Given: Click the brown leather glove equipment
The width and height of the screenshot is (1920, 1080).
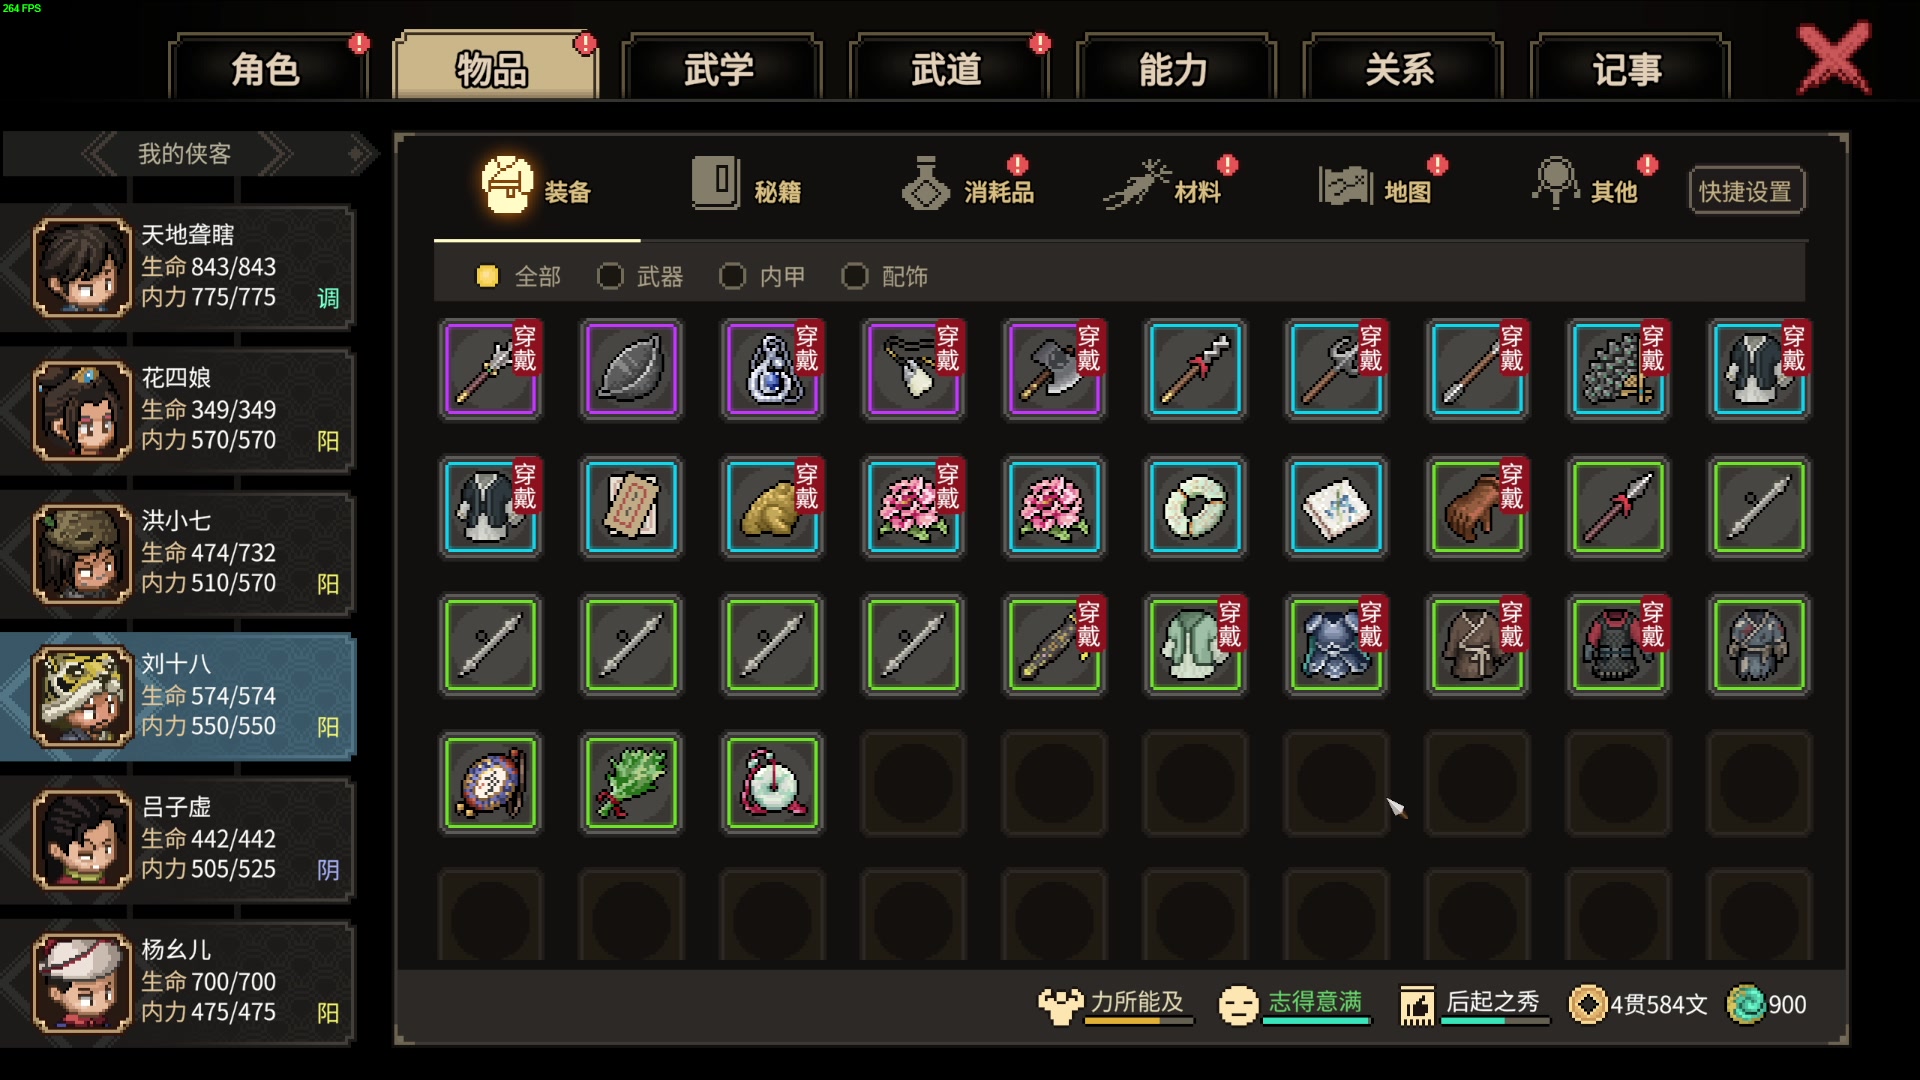Looking at the screenshot, I should pos(1477,507).
